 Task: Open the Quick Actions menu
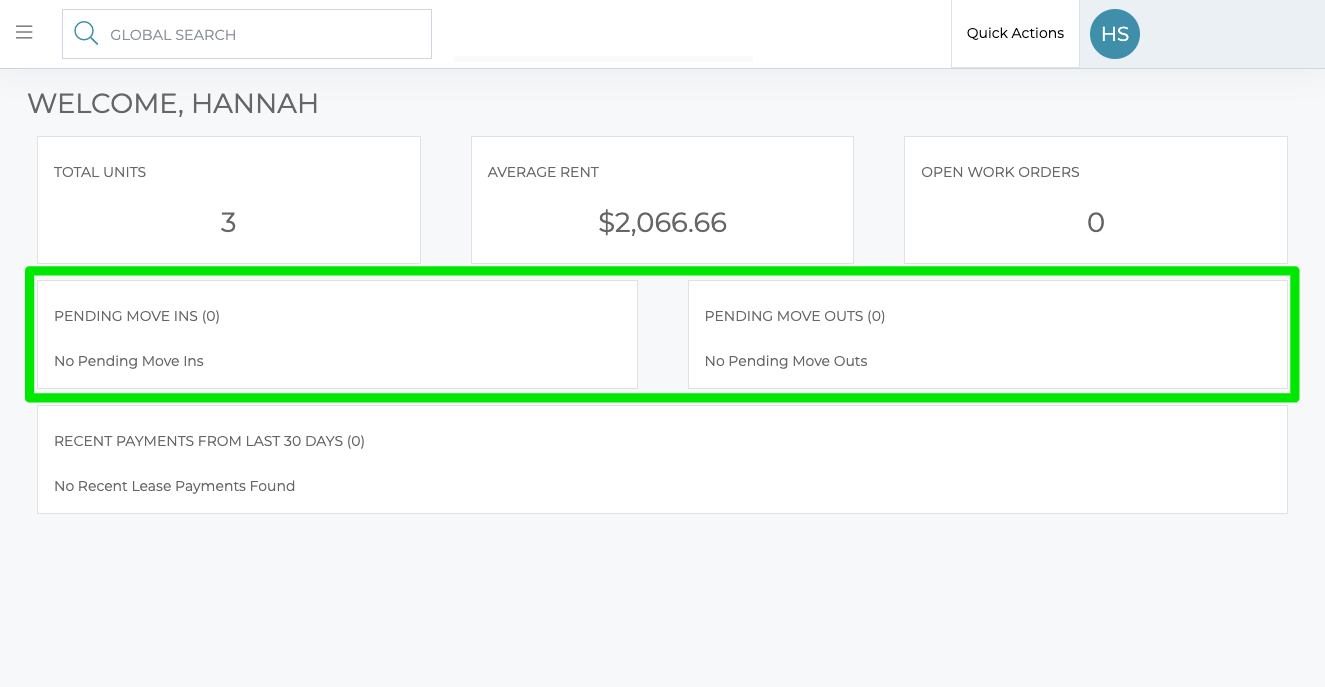click(x=1014, y=33)
